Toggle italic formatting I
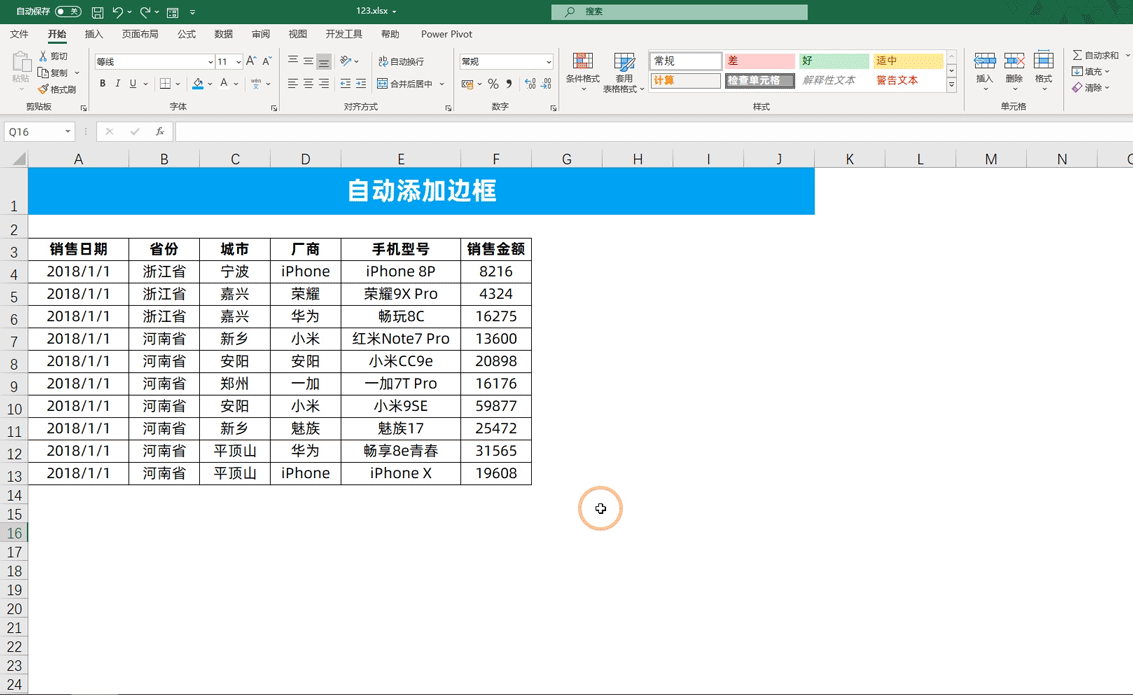Viewport: 1133px width, 695px height. click(118, 84)
